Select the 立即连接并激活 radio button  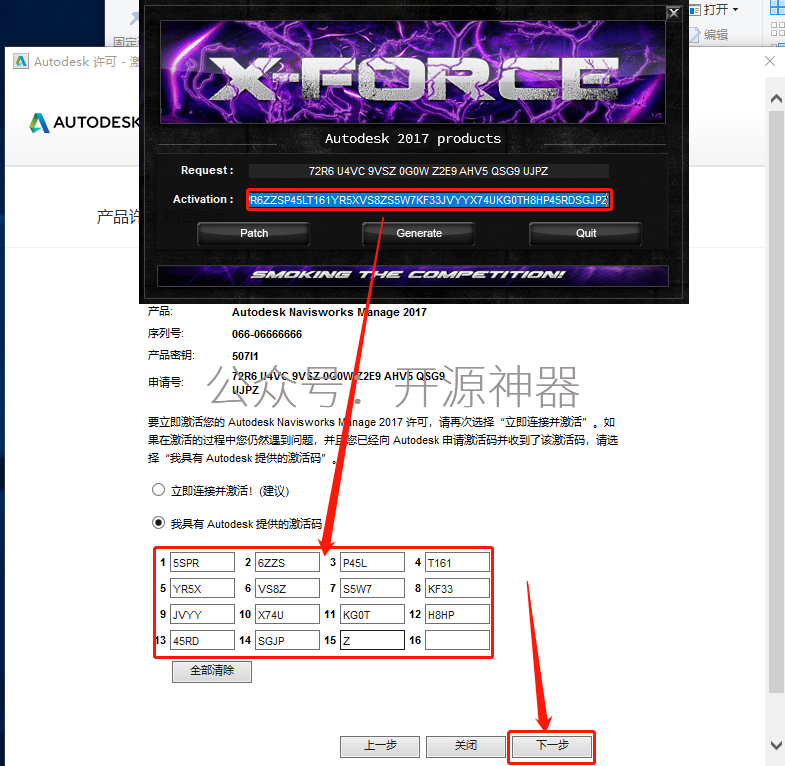point(158,490)
